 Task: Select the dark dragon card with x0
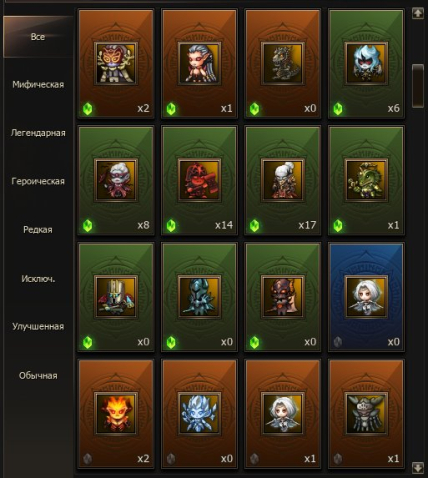pyautogui.click(x=283, y=64)
